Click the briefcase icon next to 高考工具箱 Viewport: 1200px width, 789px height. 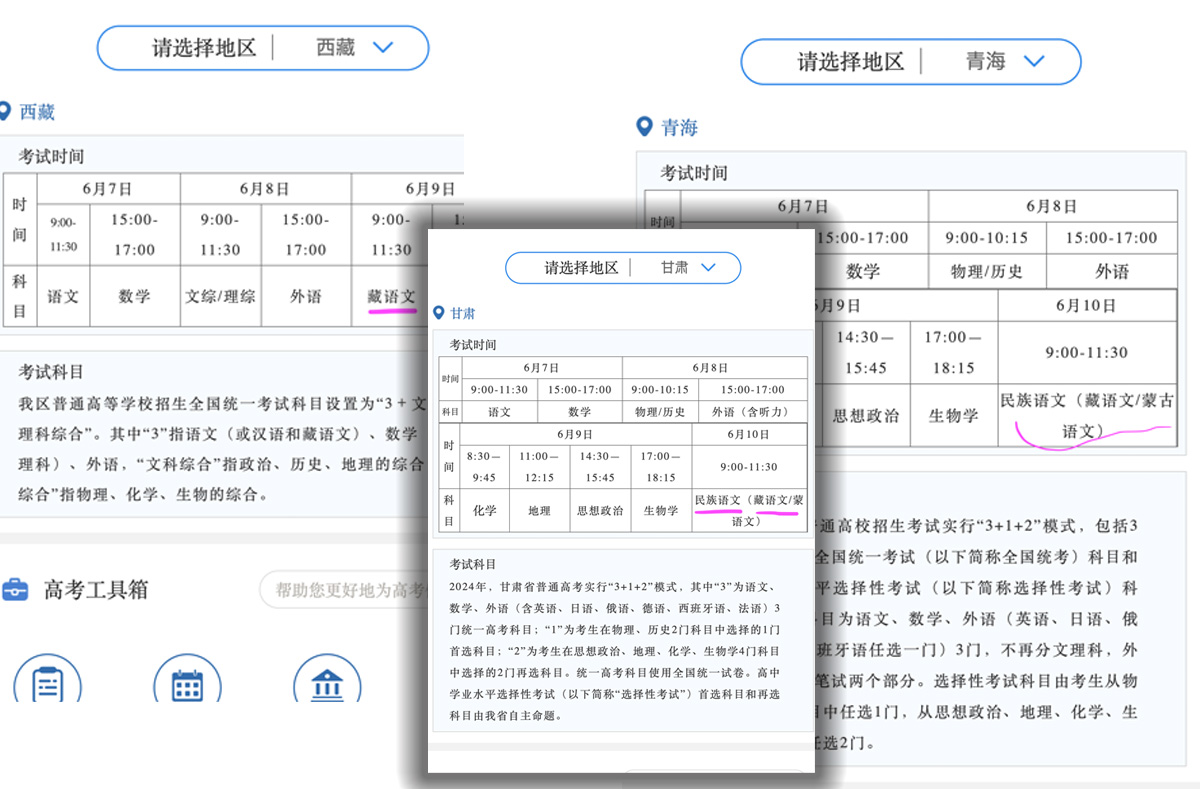[x=15, y=590]
